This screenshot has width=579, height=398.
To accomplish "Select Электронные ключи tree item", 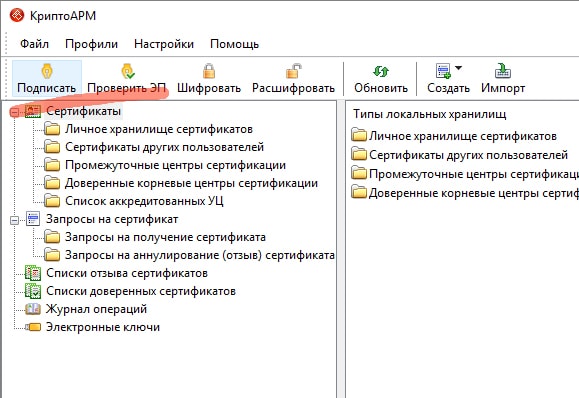I will [x=103, y=327].
